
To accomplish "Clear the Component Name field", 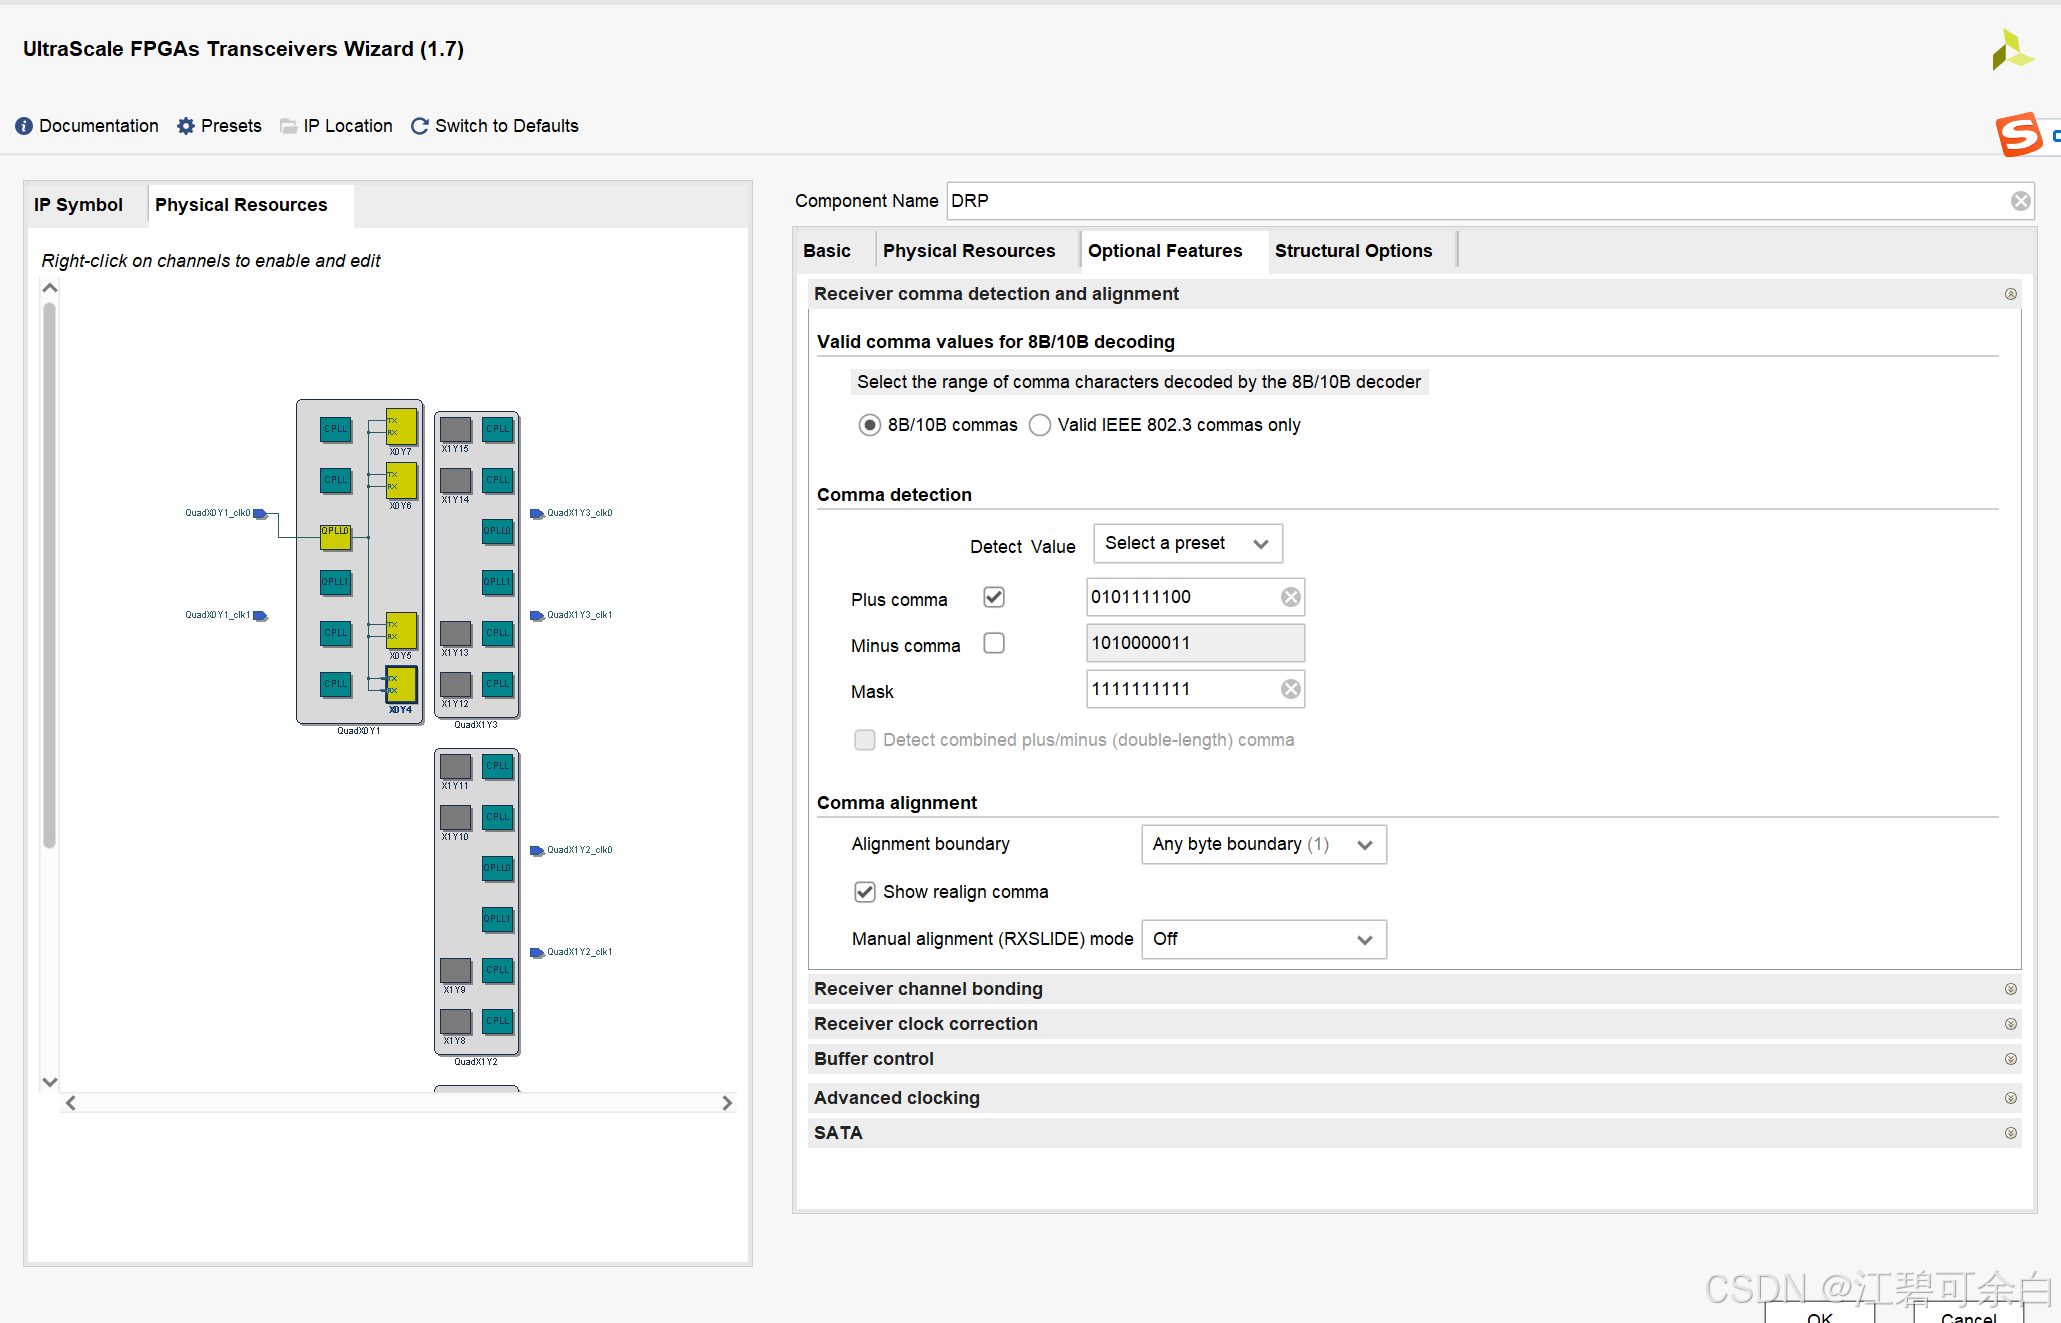I will point(2020,201).
